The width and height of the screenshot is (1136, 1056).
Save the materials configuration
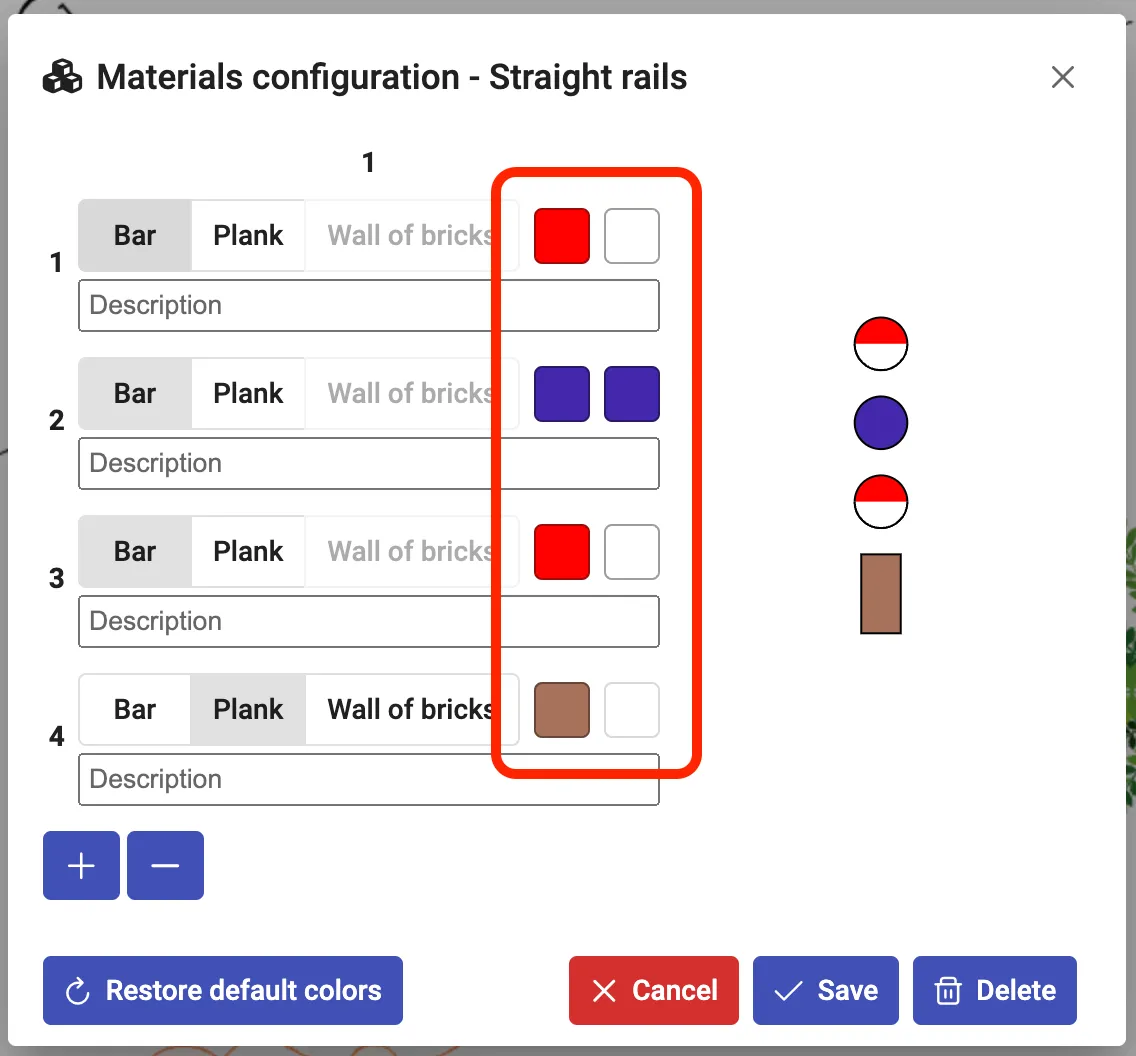825,990
